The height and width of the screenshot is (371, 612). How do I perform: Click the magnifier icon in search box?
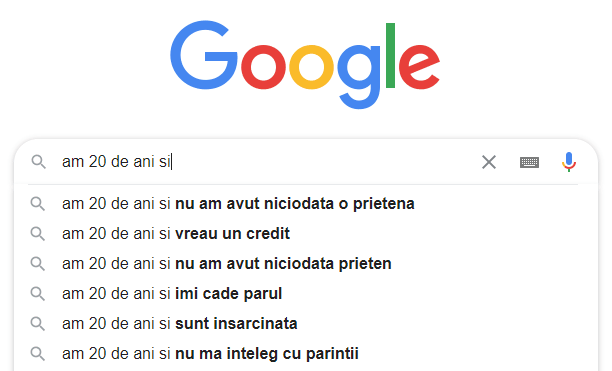[39, 162]
